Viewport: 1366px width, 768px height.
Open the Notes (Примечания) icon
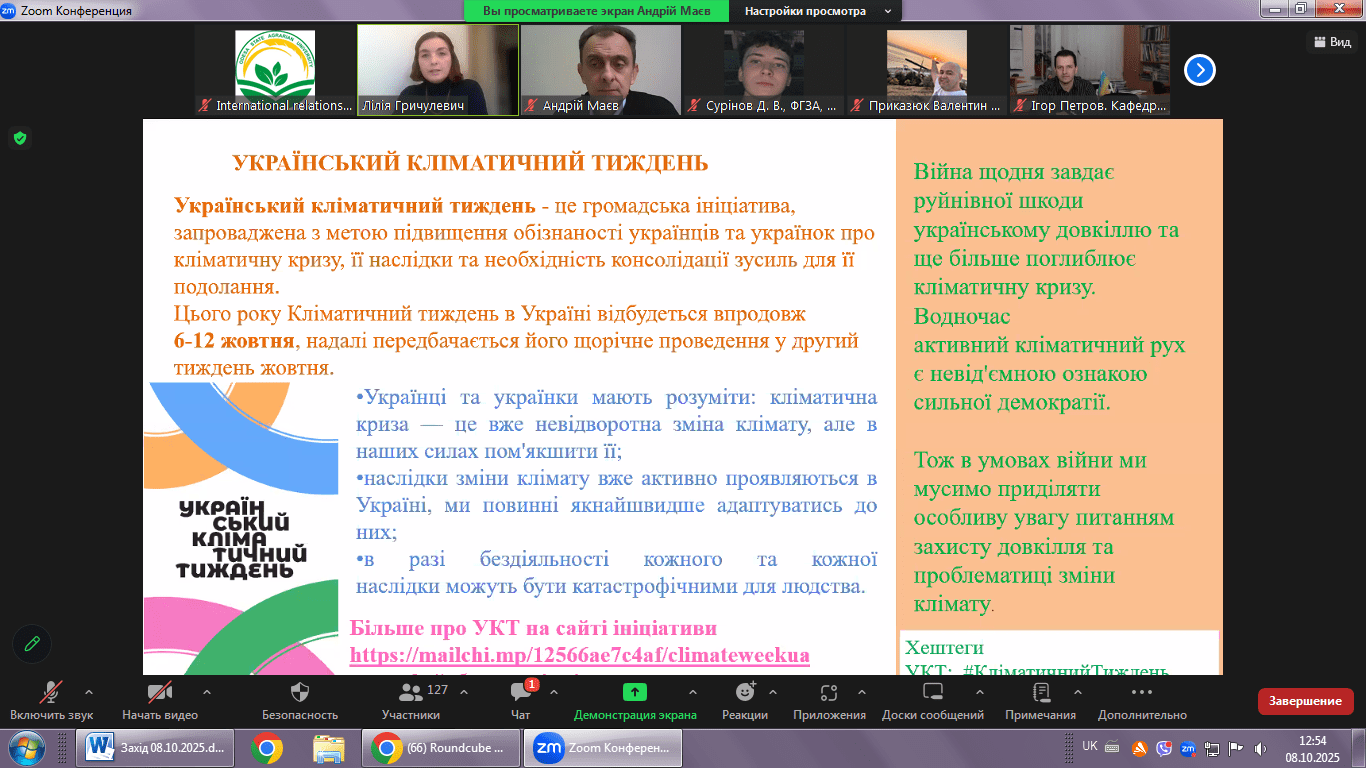point(1041,692)
